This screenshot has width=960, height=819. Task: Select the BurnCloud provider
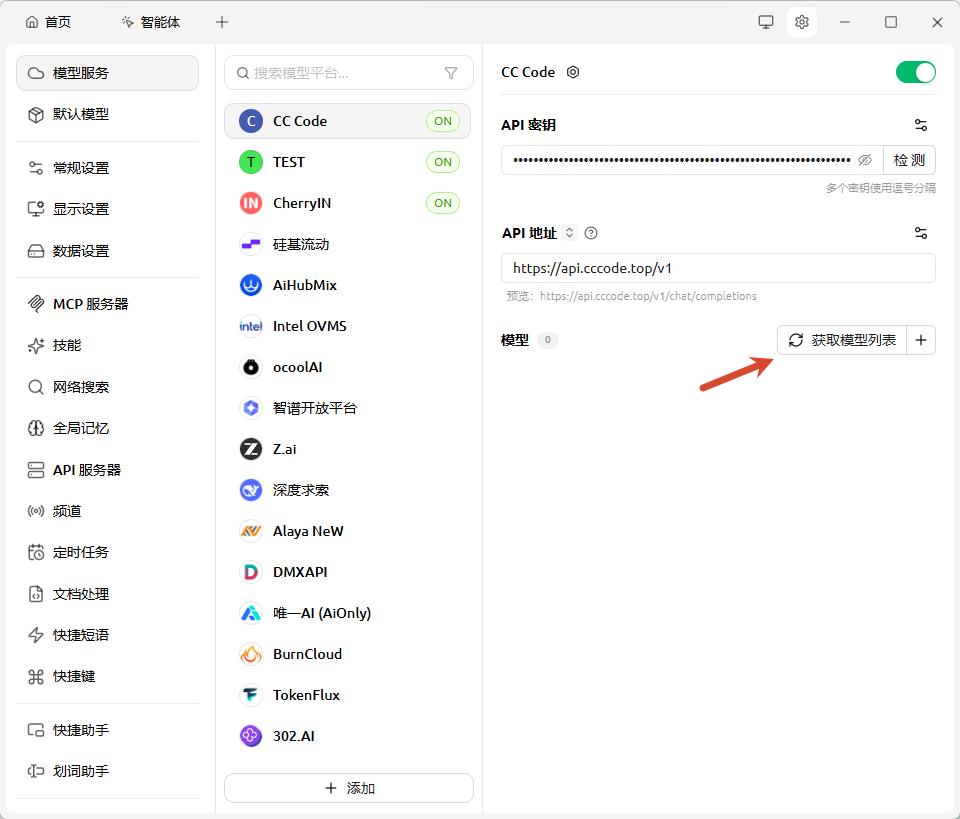348,654
